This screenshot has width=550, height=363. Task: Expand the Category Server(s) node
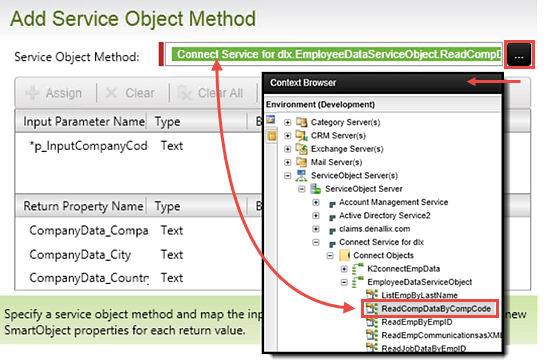(288, 122)
